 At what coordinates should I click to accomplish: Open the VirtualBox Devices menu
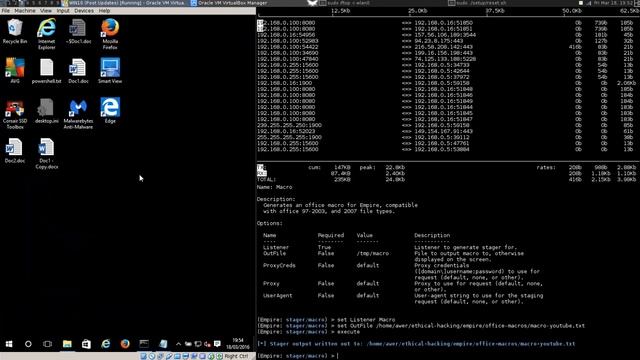84,11
